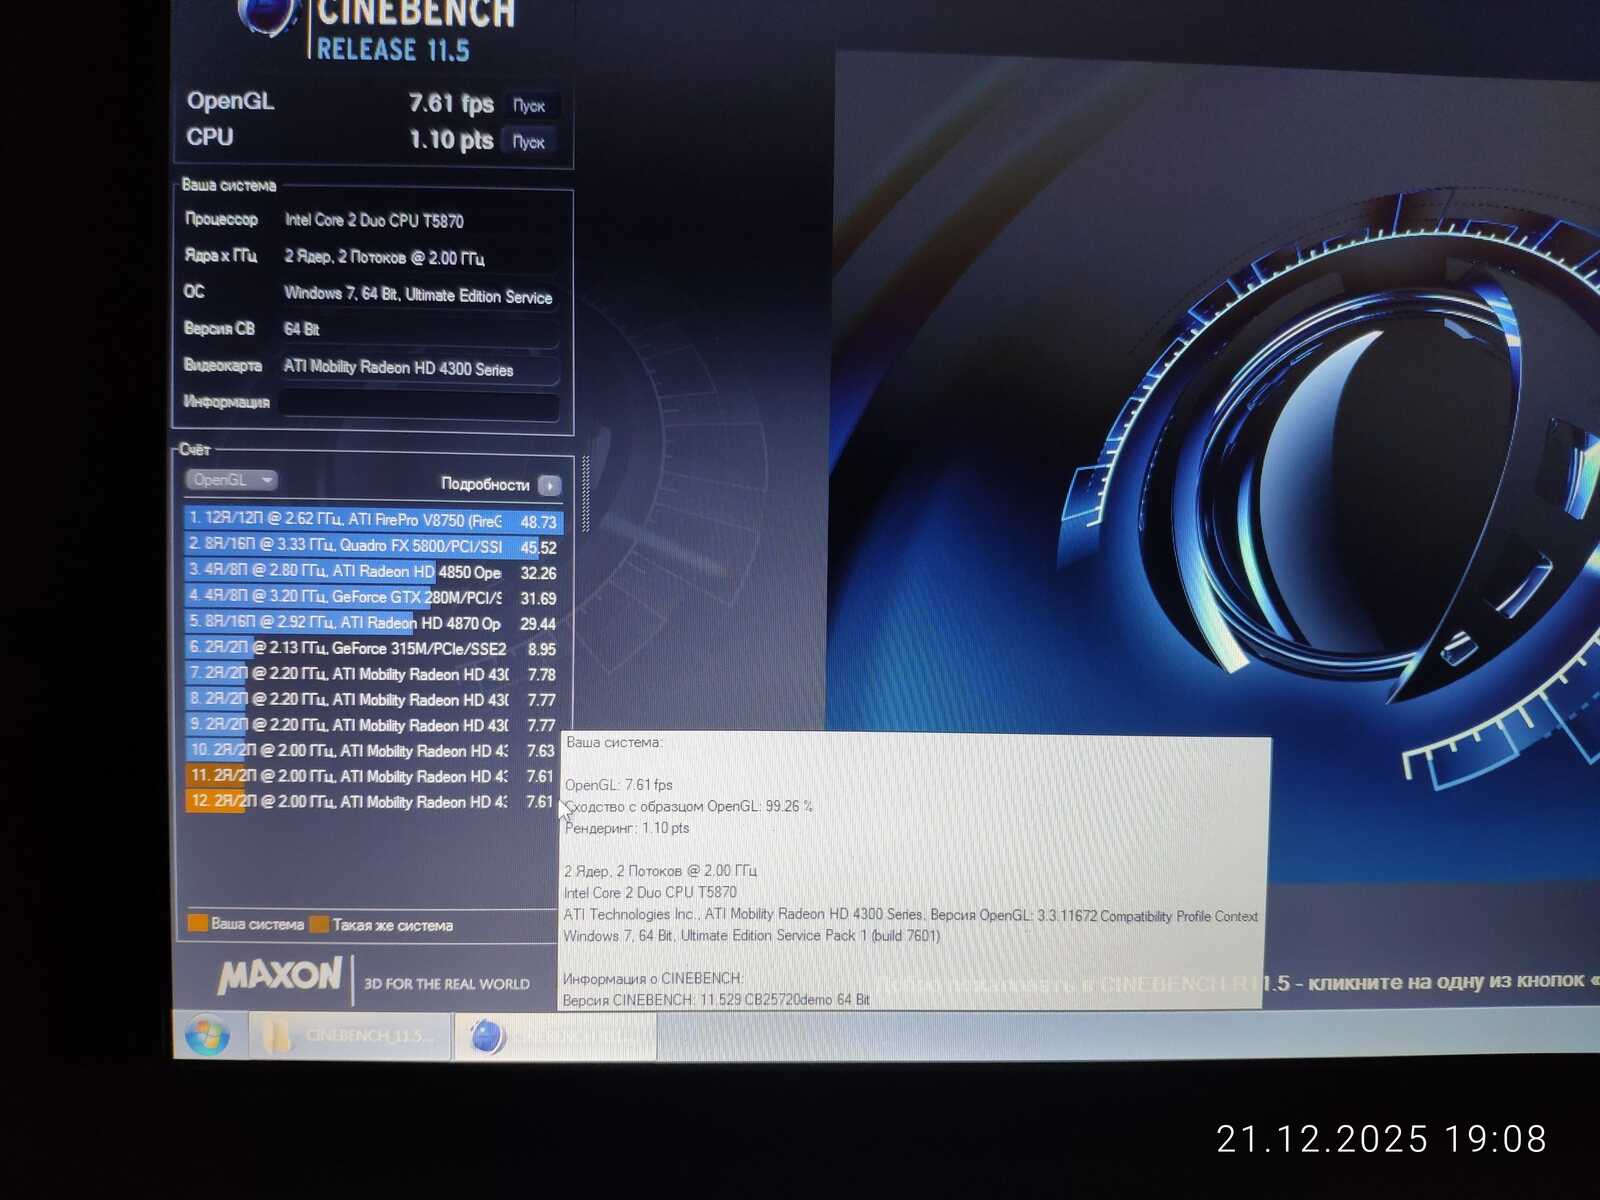
Task: Click the Процессор field showing Intel Core 2 Duo
Action: pyautogui.click(x=419, y=220)
